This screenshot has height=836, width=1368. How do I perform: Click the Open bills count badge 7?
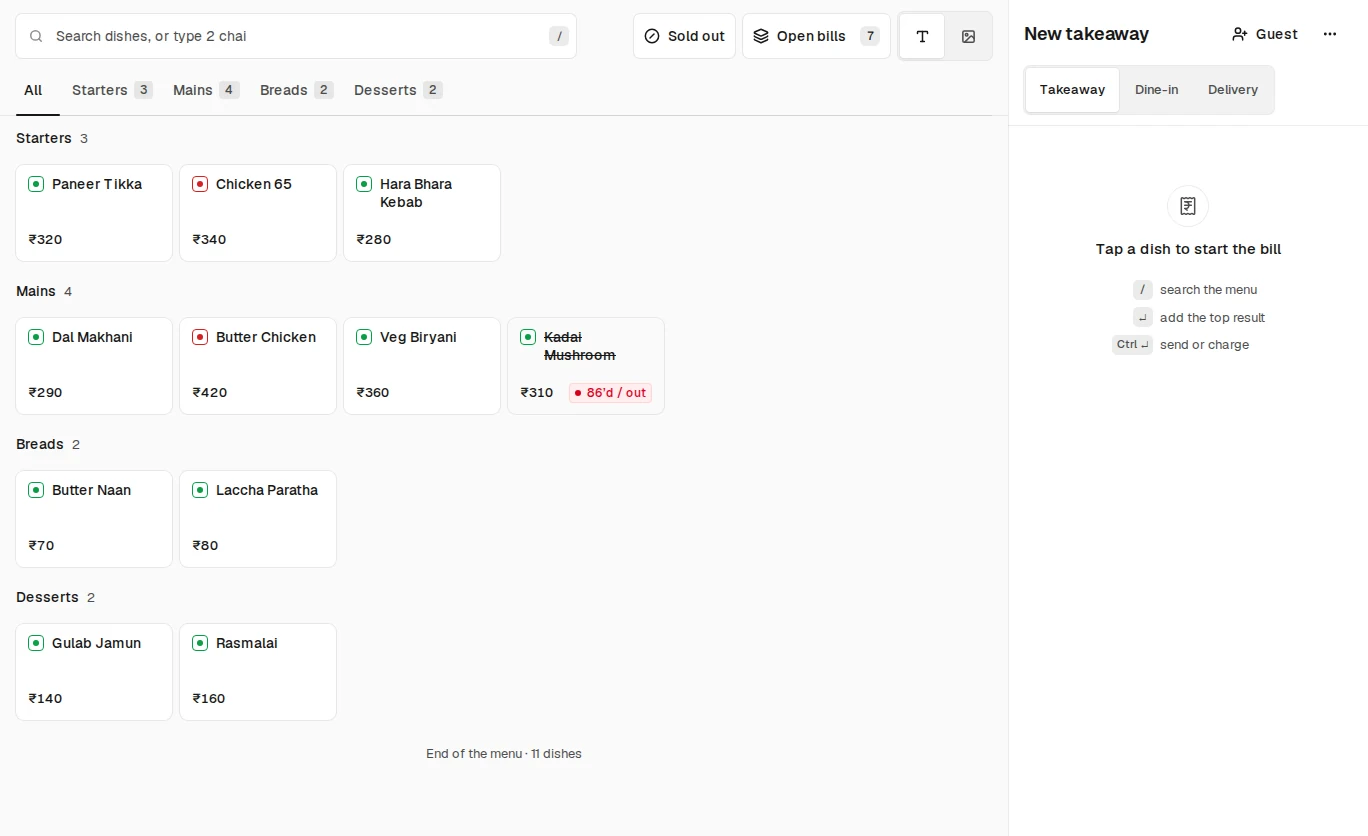[x=870, y=36]
